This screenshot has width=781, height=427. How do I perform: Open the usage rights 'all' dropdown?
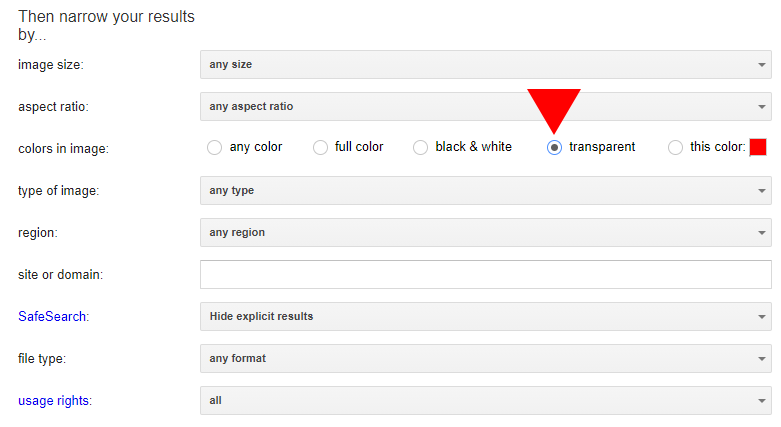tap(486, 400)
